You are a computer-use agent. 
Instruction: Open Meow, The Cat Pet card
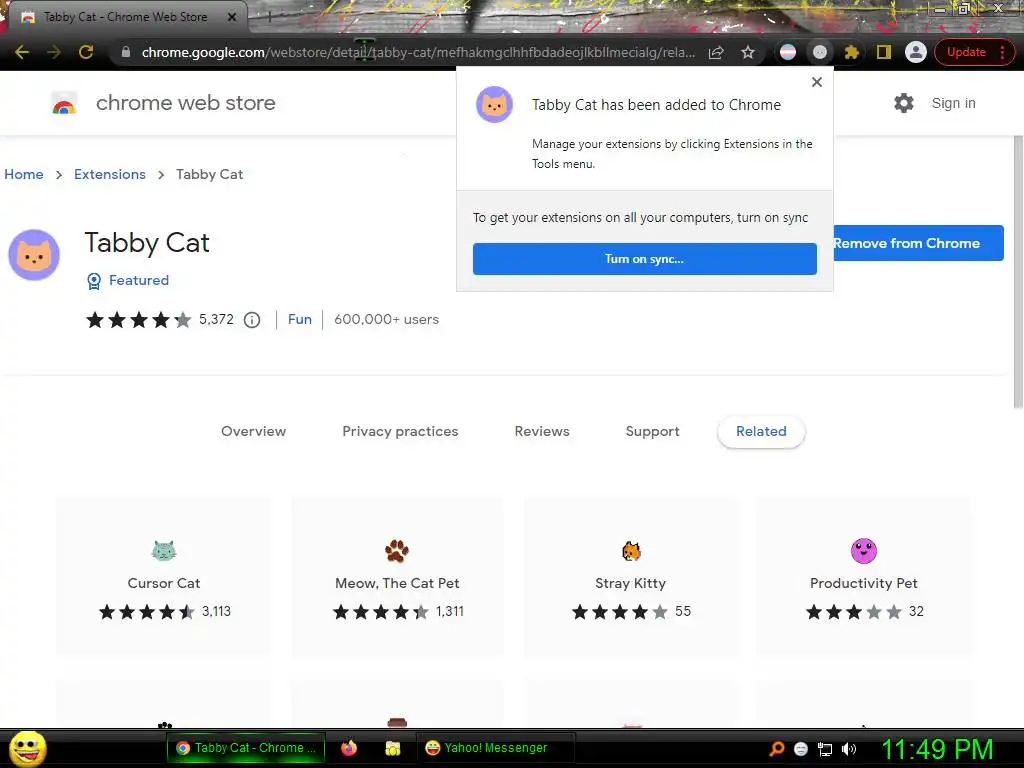click(397, 577)
